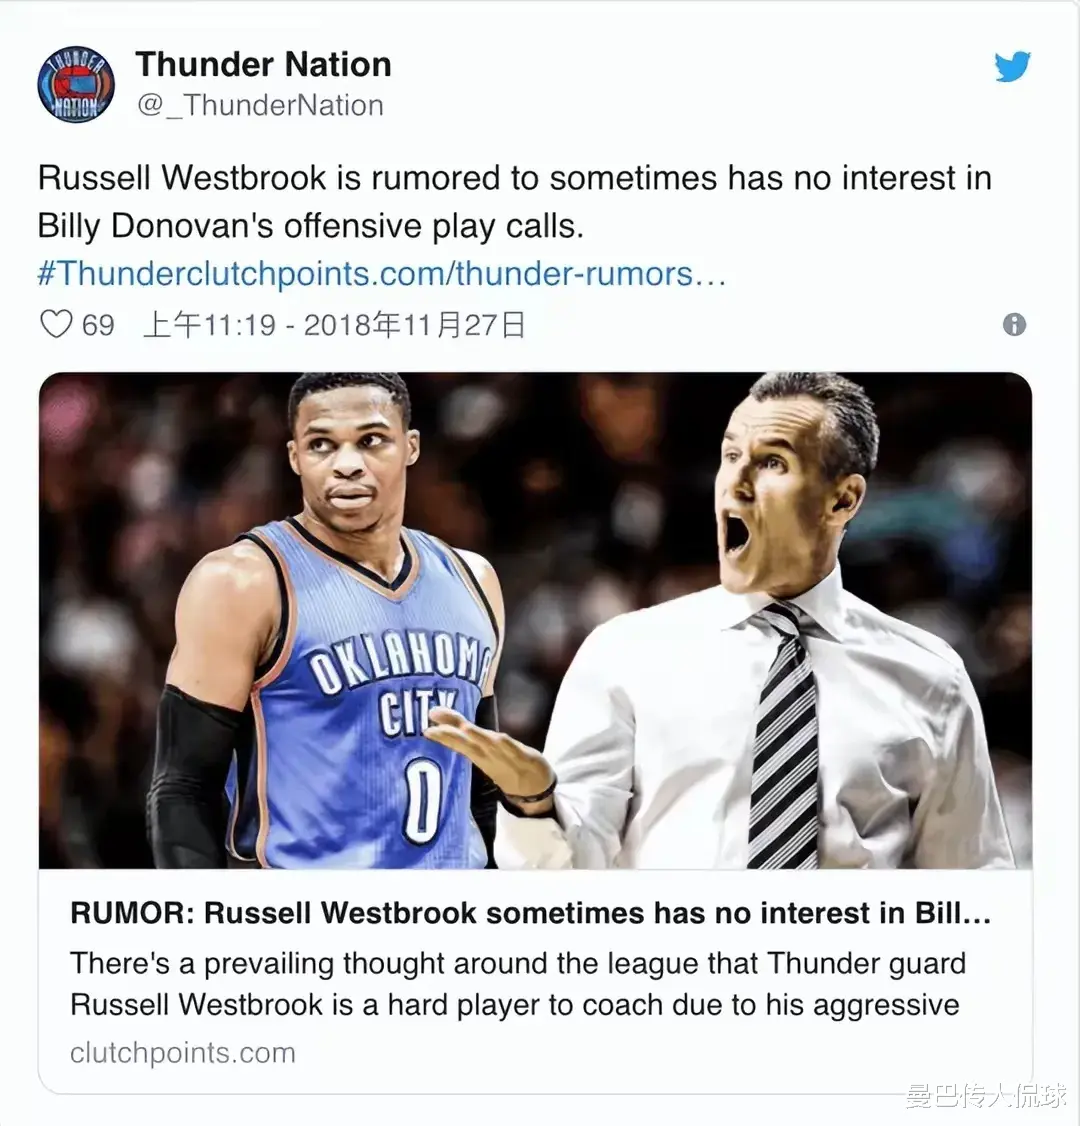Click the watermark text in bottom corner
Screen dimensions: 1080x1126
[x=987, y=1097]
